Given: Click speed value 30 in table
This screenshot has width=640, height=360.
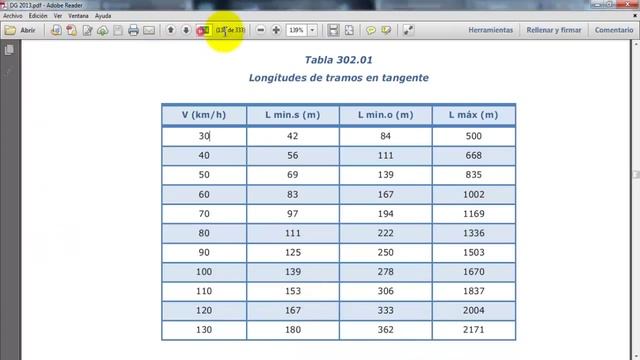Looking at the screenshot, I should (204, 136).
